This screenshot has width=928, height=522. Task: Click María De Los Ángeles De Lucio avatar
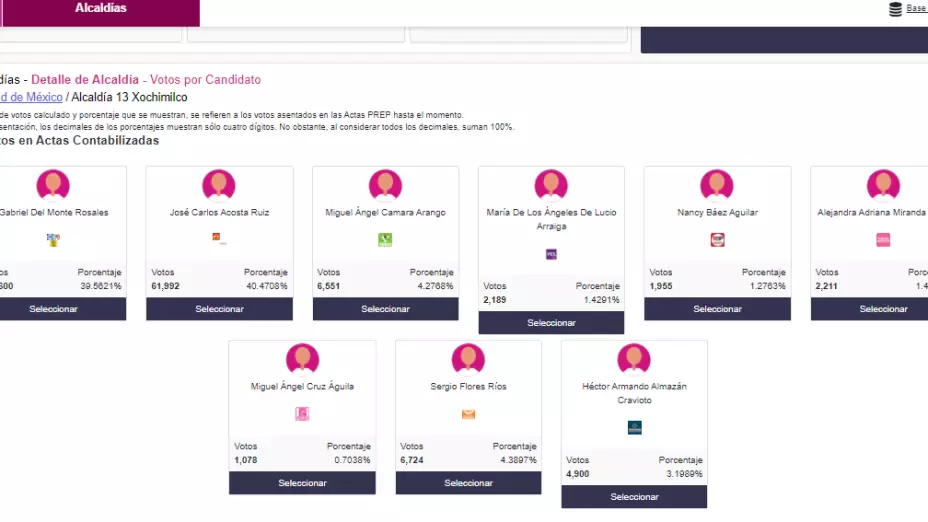point(551,185)
